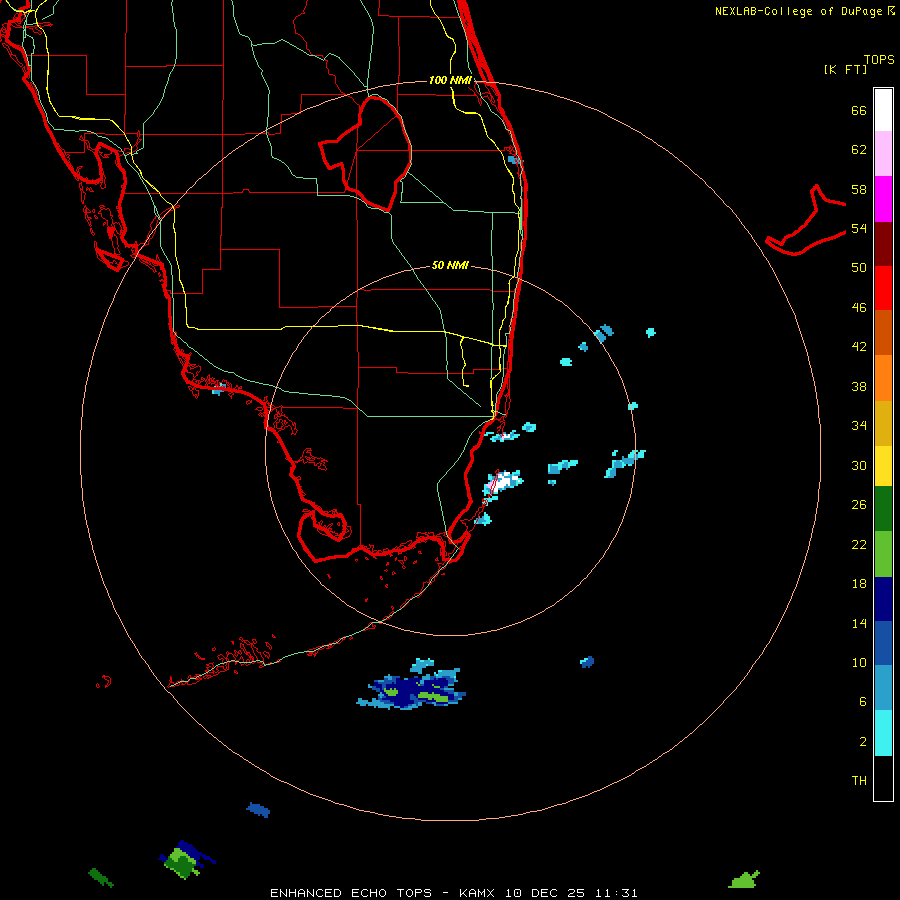Click the 30 value on the legend
The width and height of the screenshot is (900, 900).
pos(859,465)
